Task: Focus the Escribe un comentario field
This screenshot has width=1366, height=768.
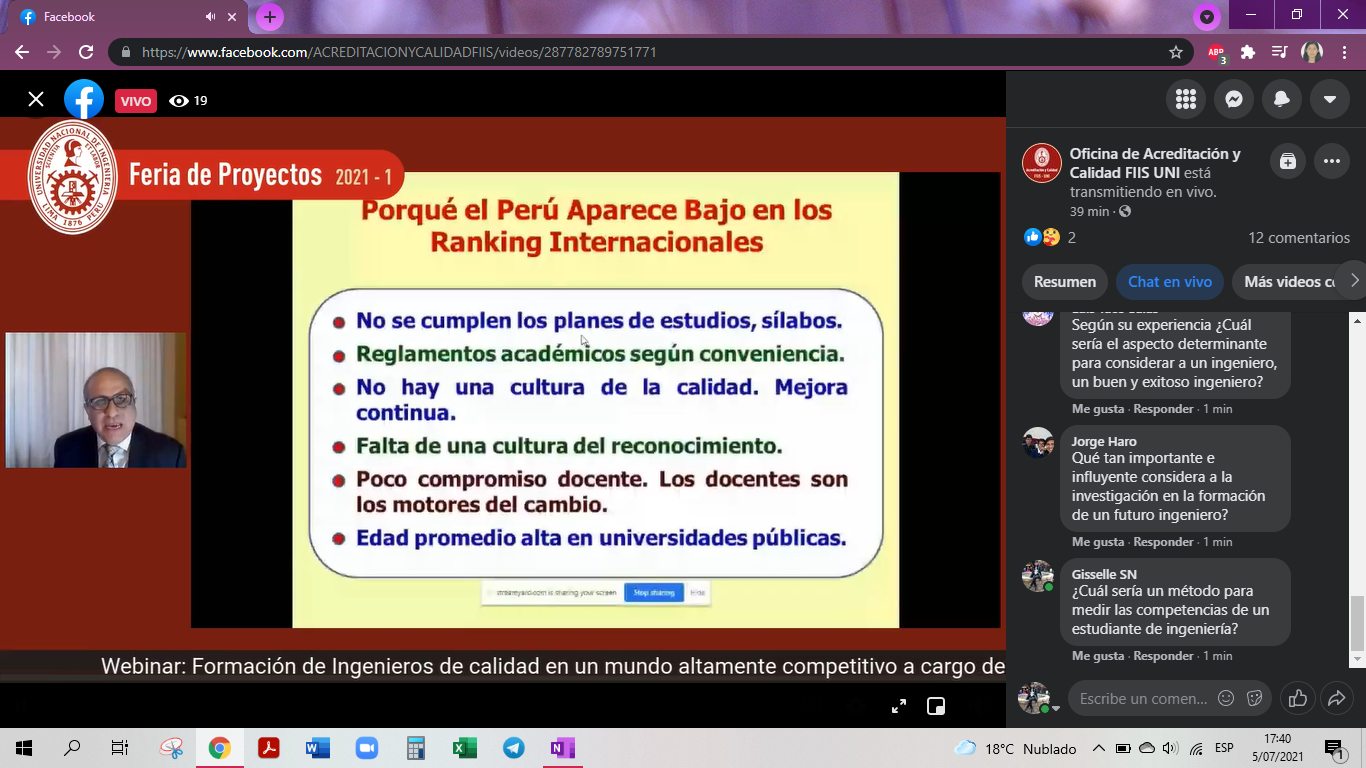Action: (x=1143, y=699)
